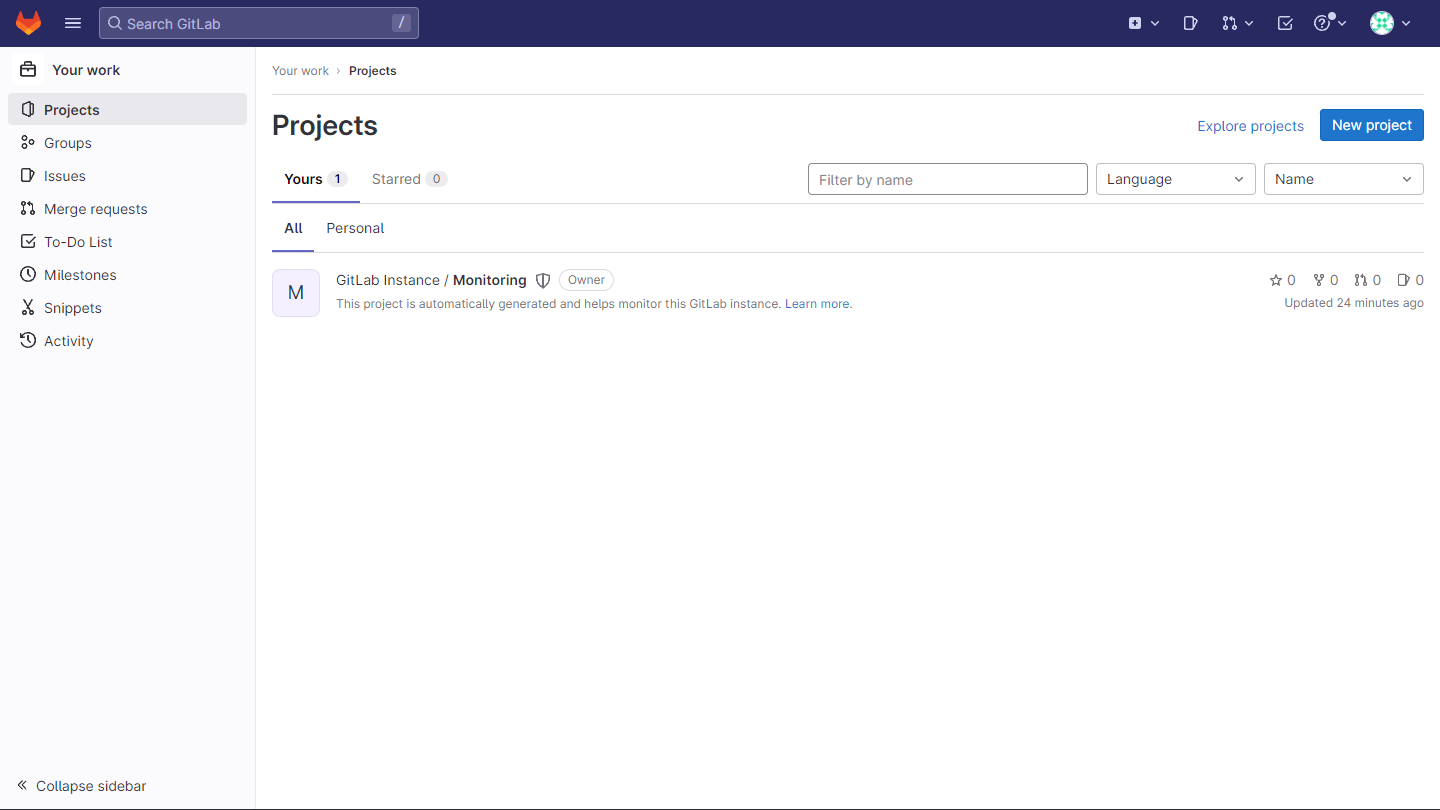Screen dimensions: 1440x810
Task: Collapse the sidebar
Action: point(82,786)
